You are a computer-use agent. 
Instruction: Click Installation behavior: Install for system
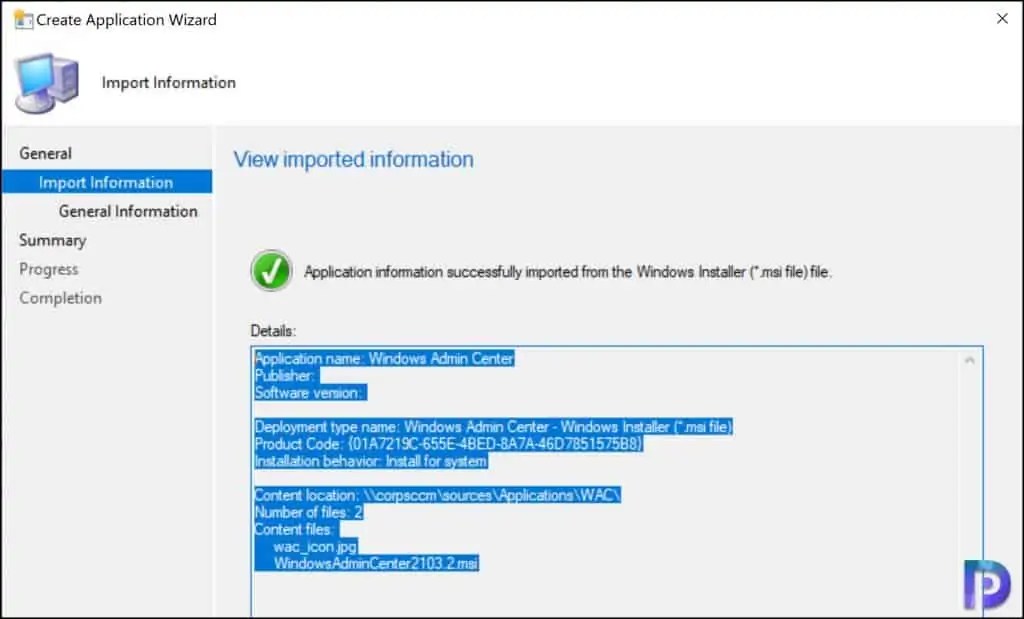pyautogui.click(x=371, y=461)
